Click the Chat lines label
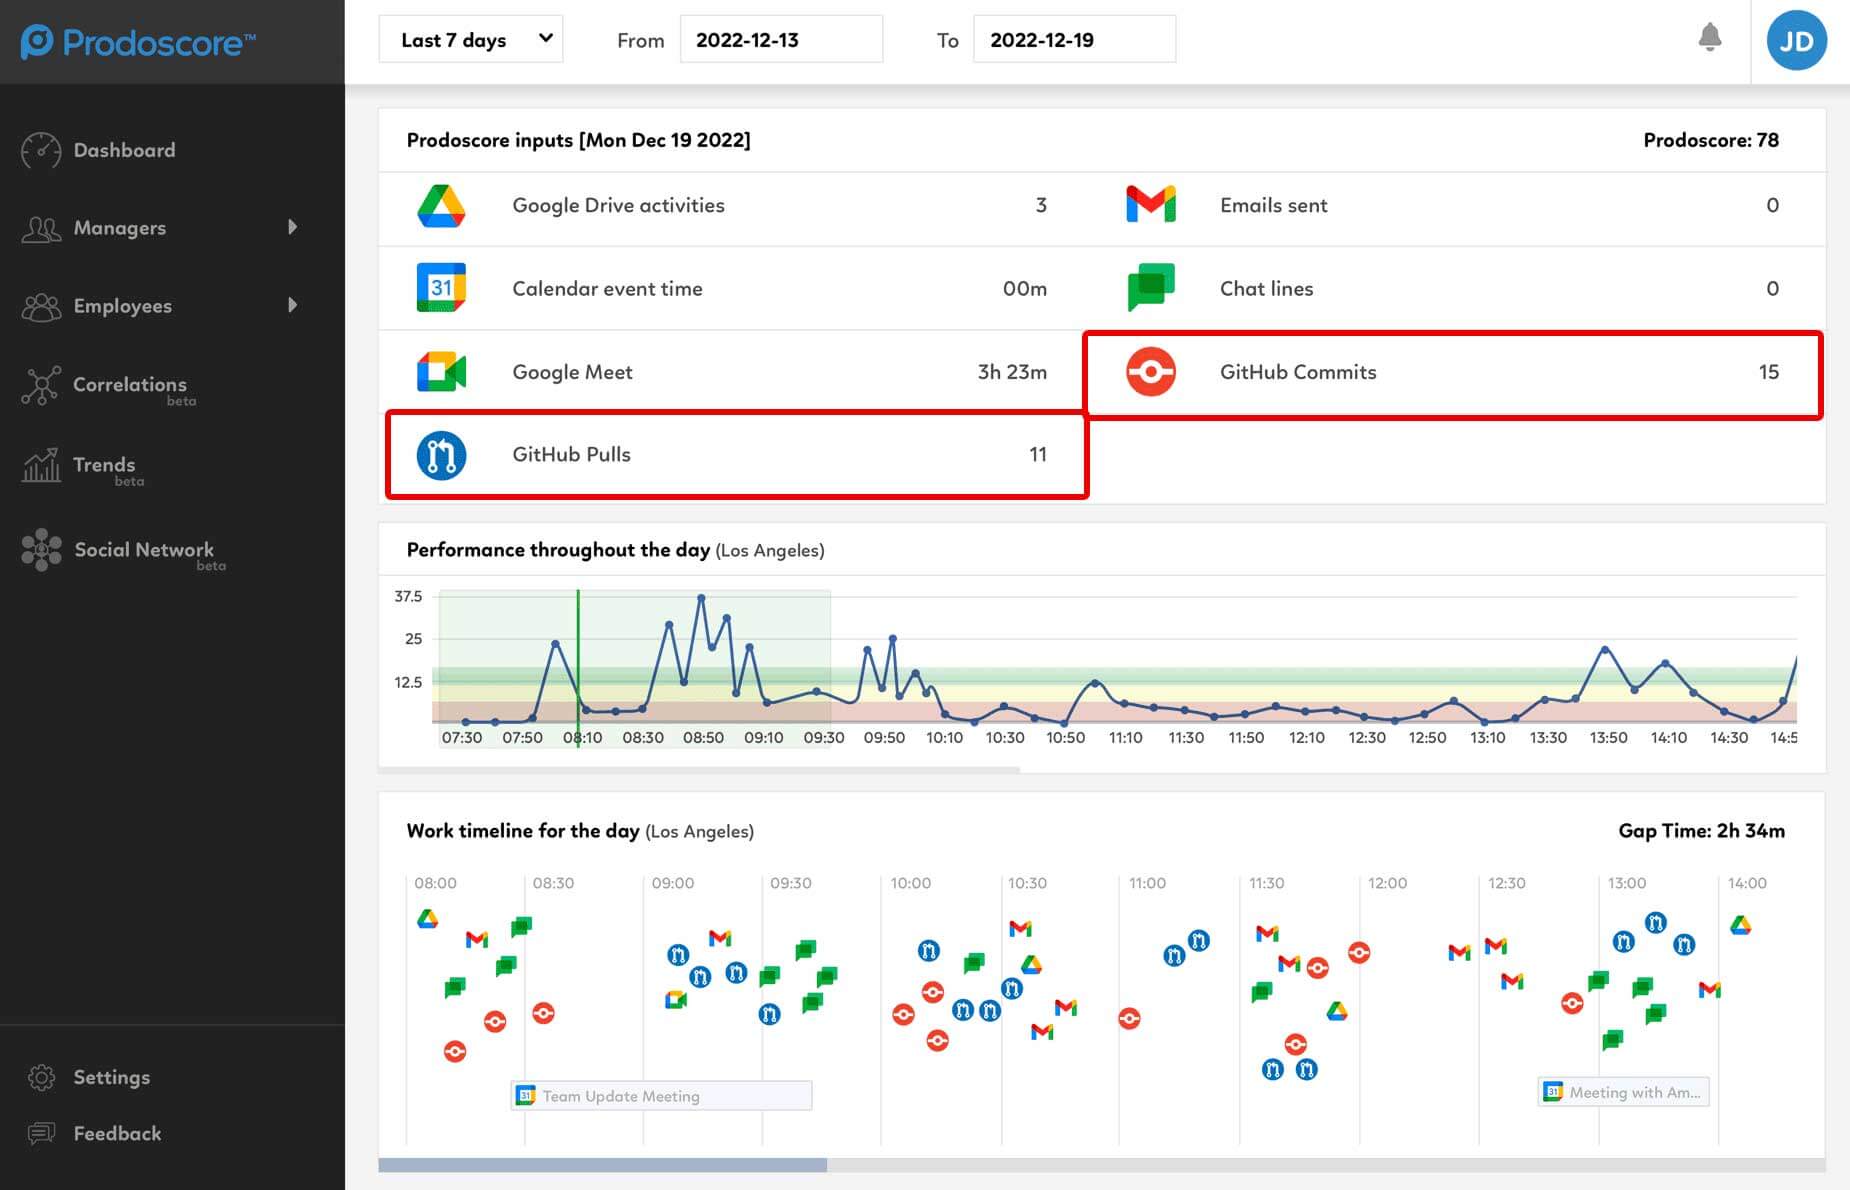1850x1190 pixels. 1266,288
